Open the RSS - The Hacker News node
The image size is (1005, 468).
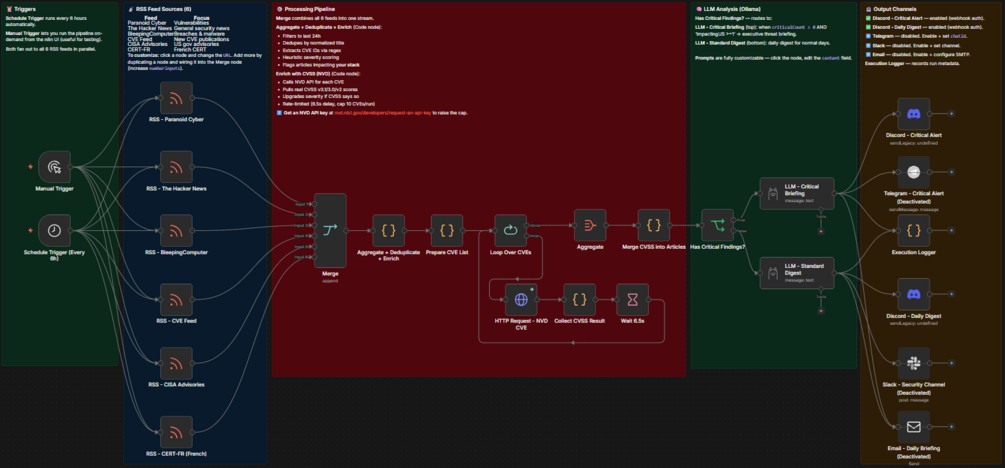(176, 167)
